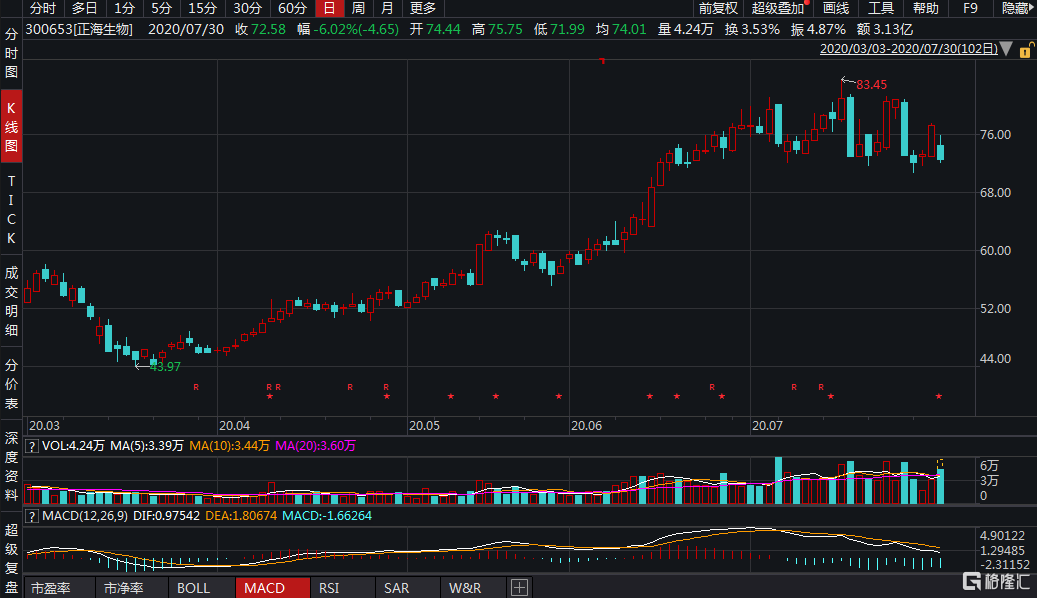This screenshot has width=1037, height=598.
Task: Open the 前复权 price adjustment dropdown
Action: [x=718, y=9]
